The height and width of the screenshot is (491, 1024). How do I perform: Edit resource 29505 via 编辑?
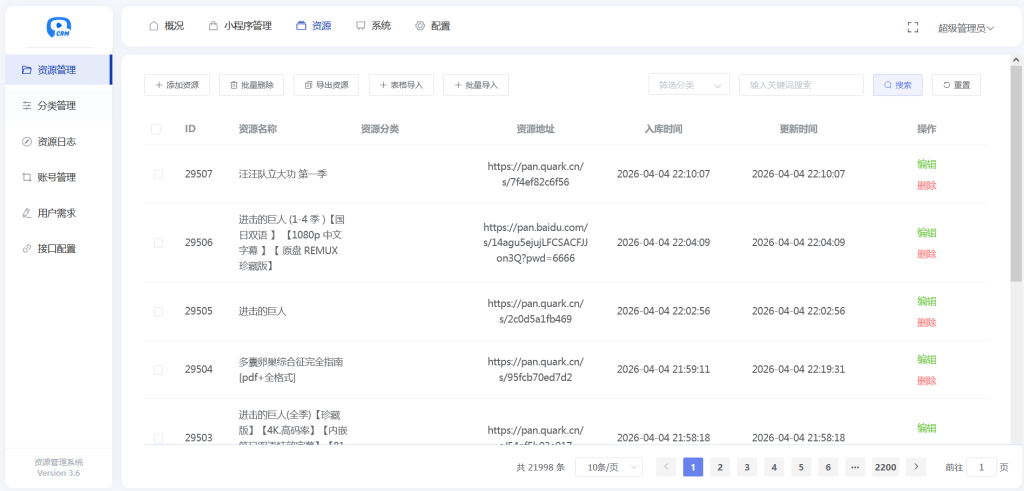coord(927,301)
